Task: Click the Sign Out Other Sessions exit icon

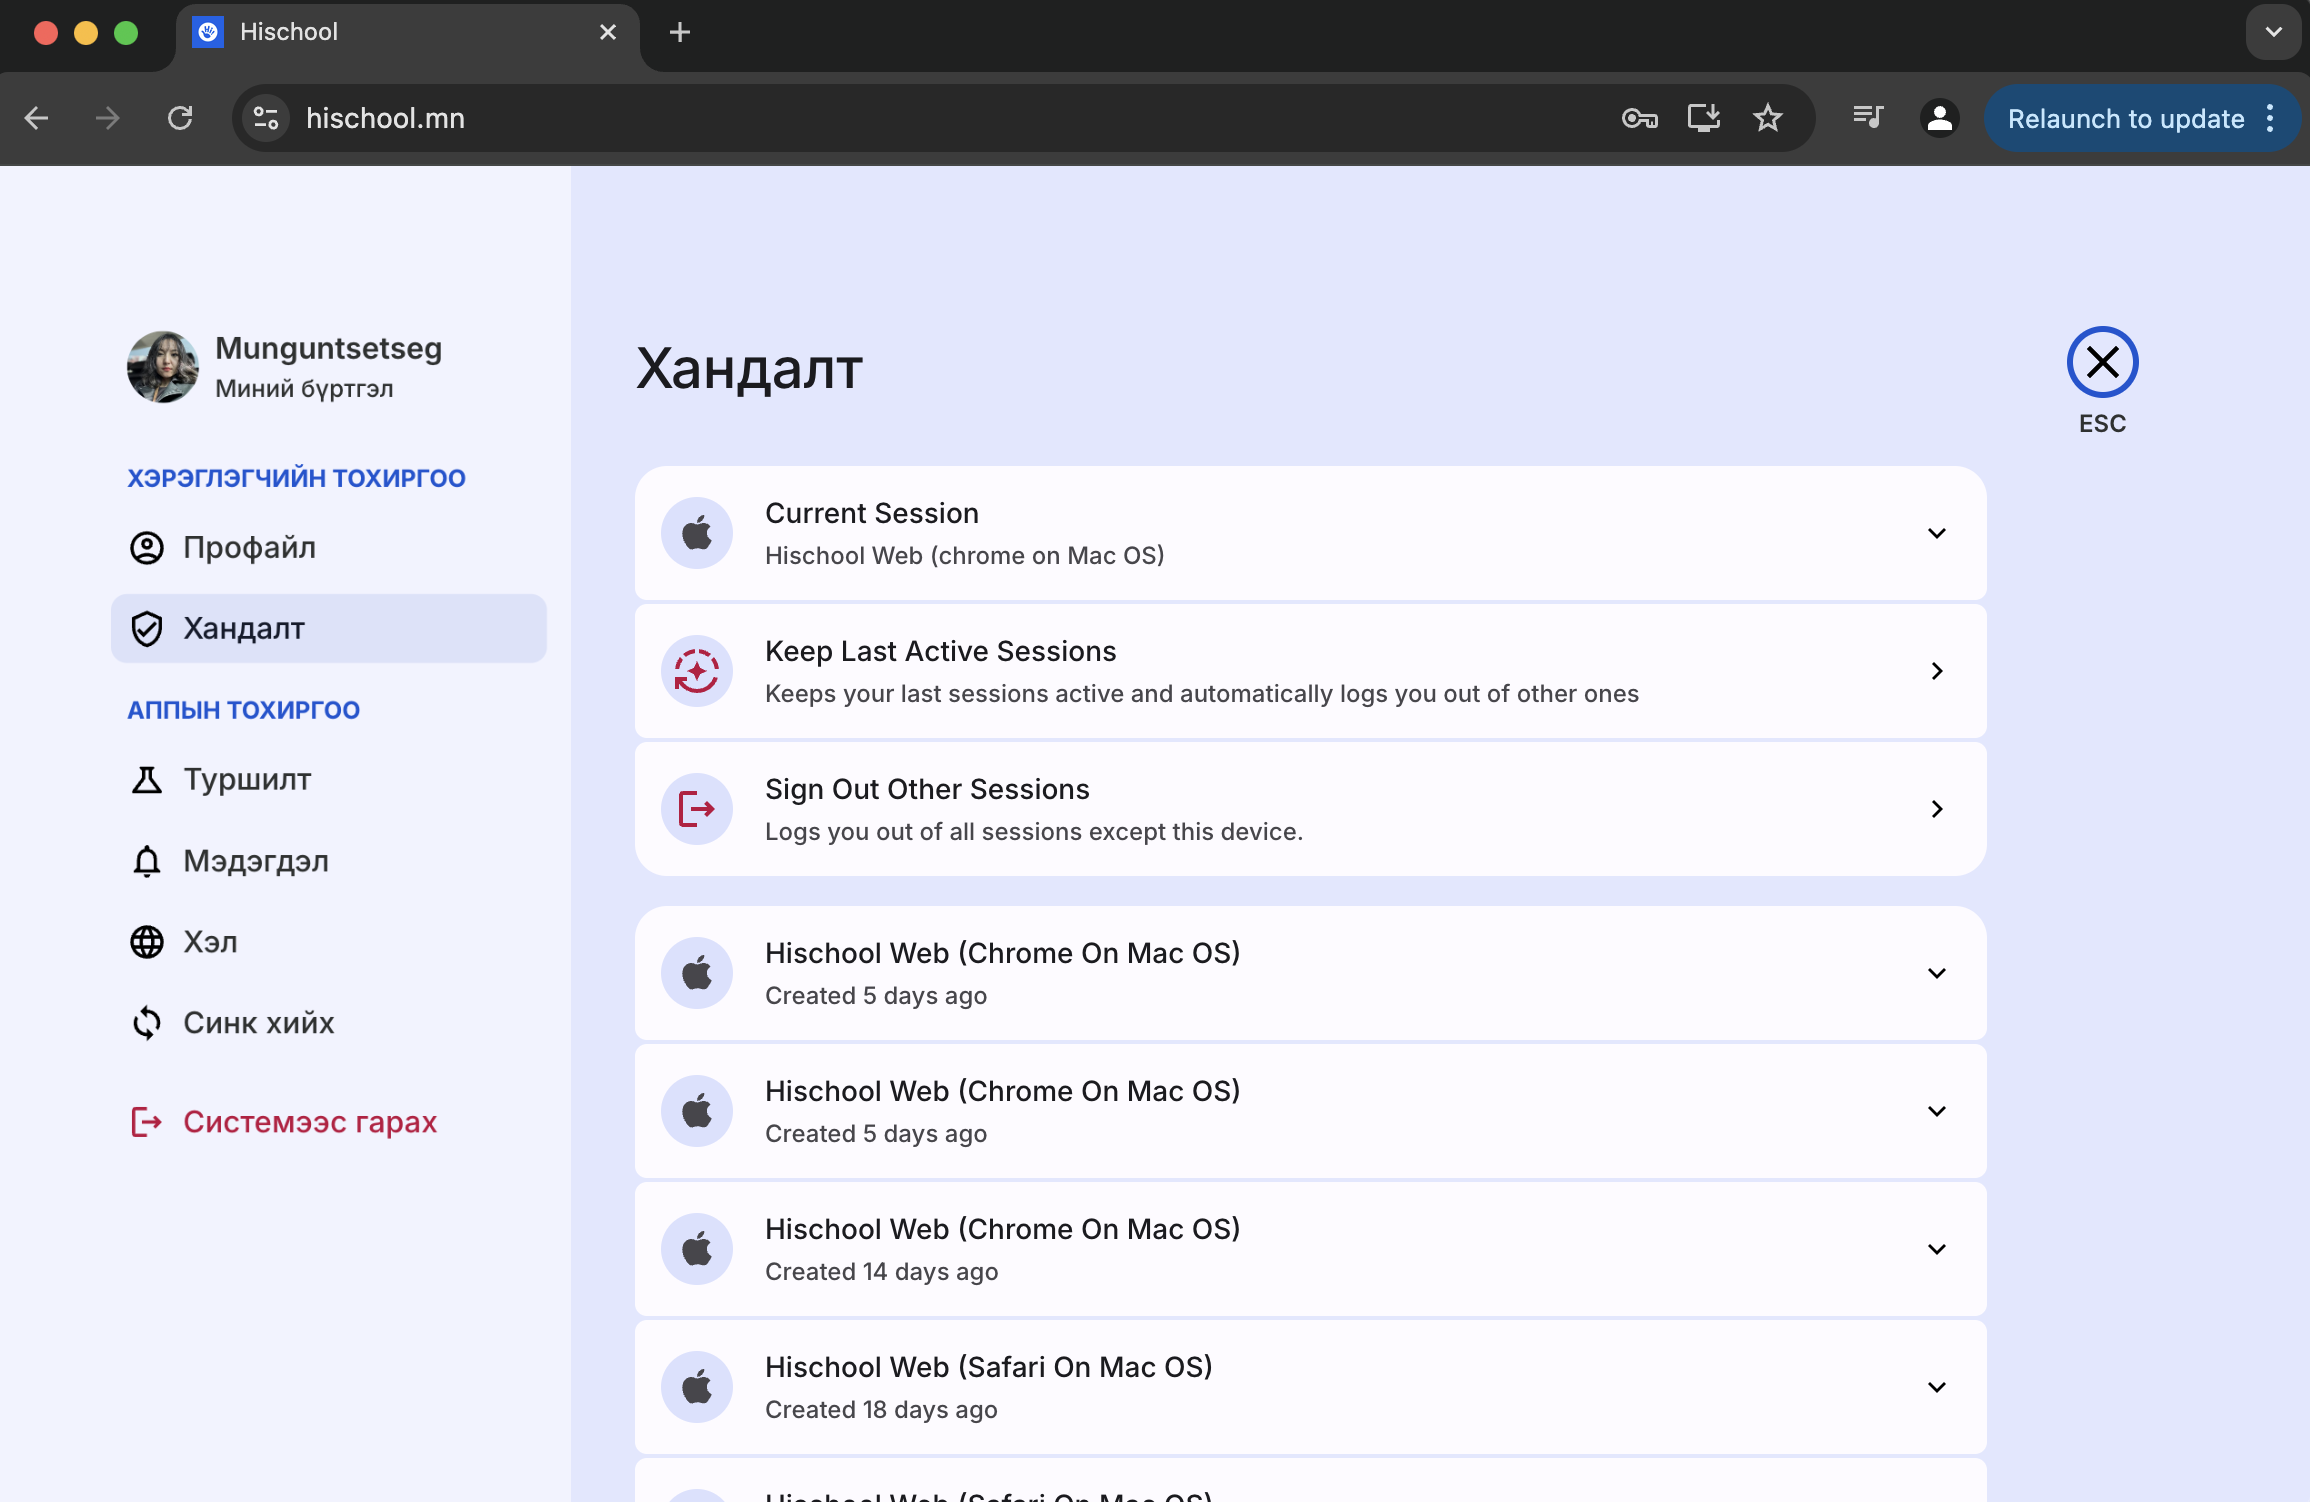Action: coord(696,809)
